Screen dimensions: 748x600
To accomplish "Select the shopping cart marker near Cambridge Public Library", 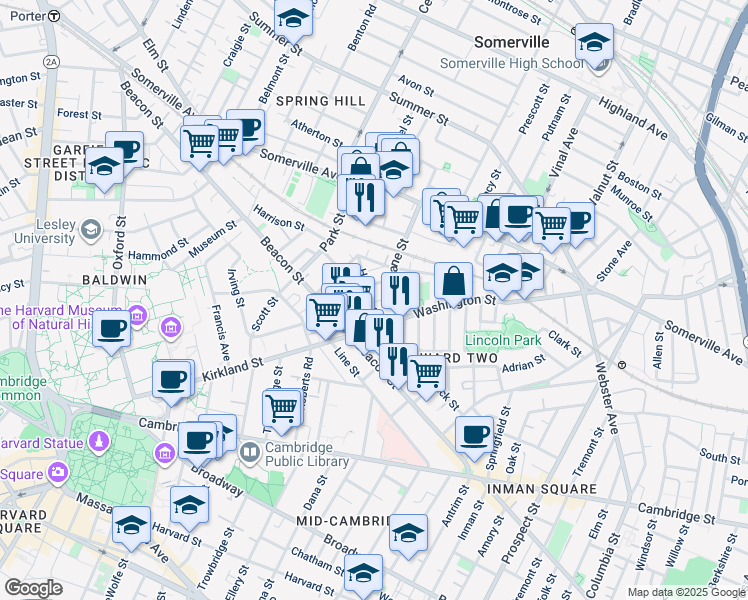I will [282, 408].
